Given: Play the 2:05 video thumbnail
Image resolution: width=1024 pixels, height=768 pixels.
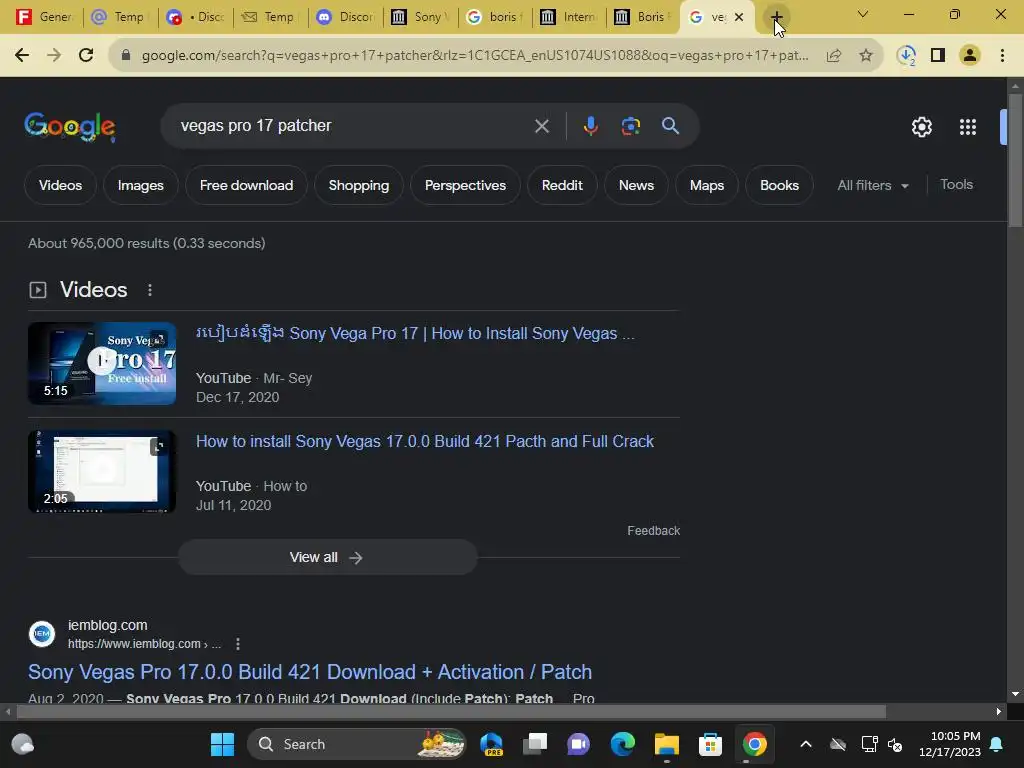Looking at the screenshot, I should 102,471.
